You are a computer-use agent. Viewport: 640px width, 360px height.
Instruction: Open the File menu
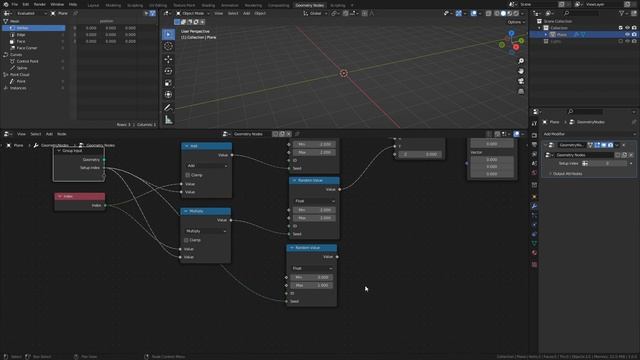15,4
